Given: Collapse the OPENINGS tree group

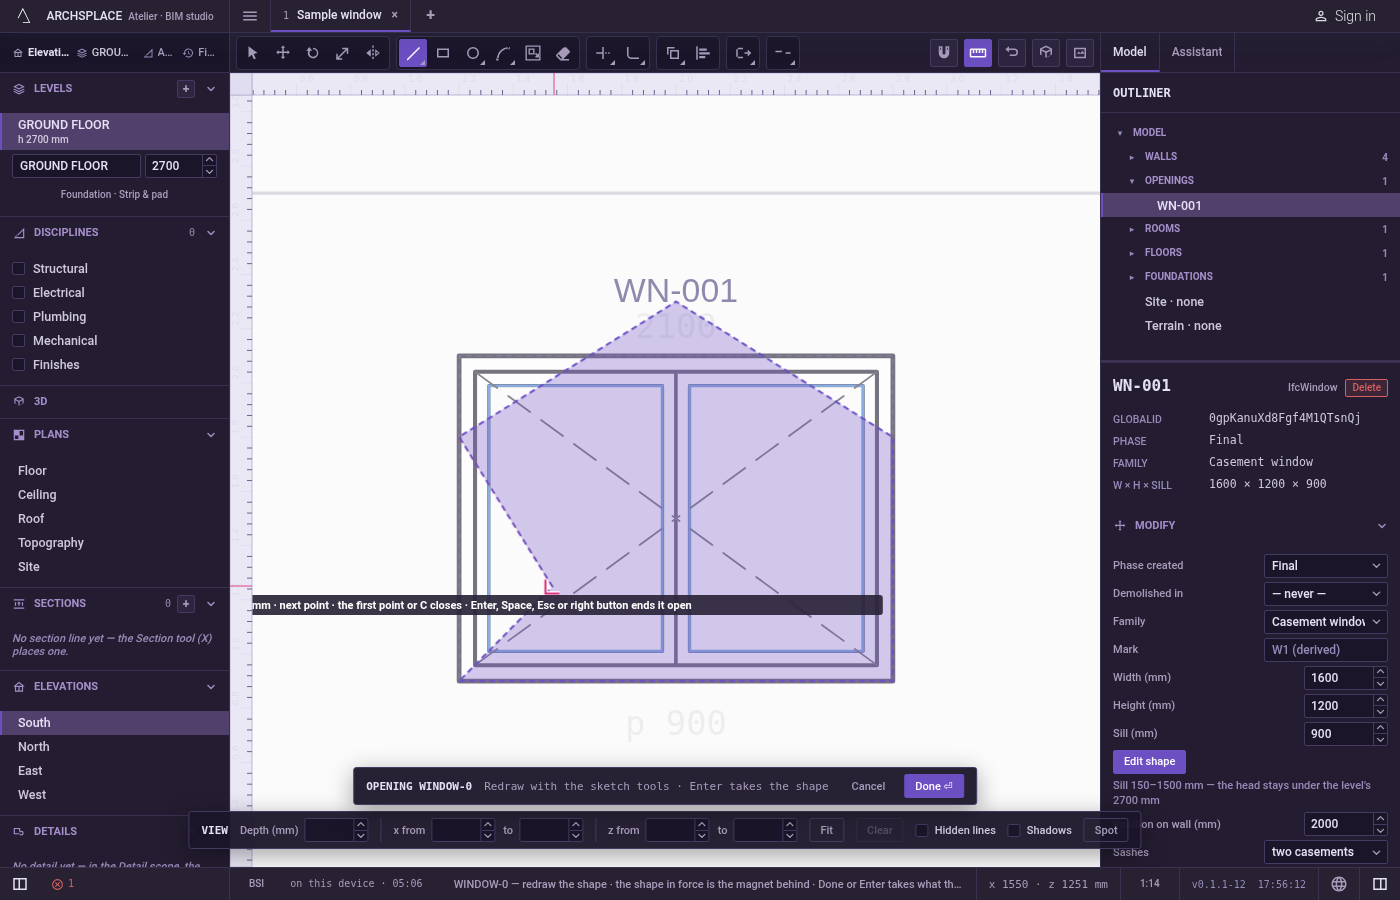Looking at the screenshot, I should click(x=1132, y=181).
